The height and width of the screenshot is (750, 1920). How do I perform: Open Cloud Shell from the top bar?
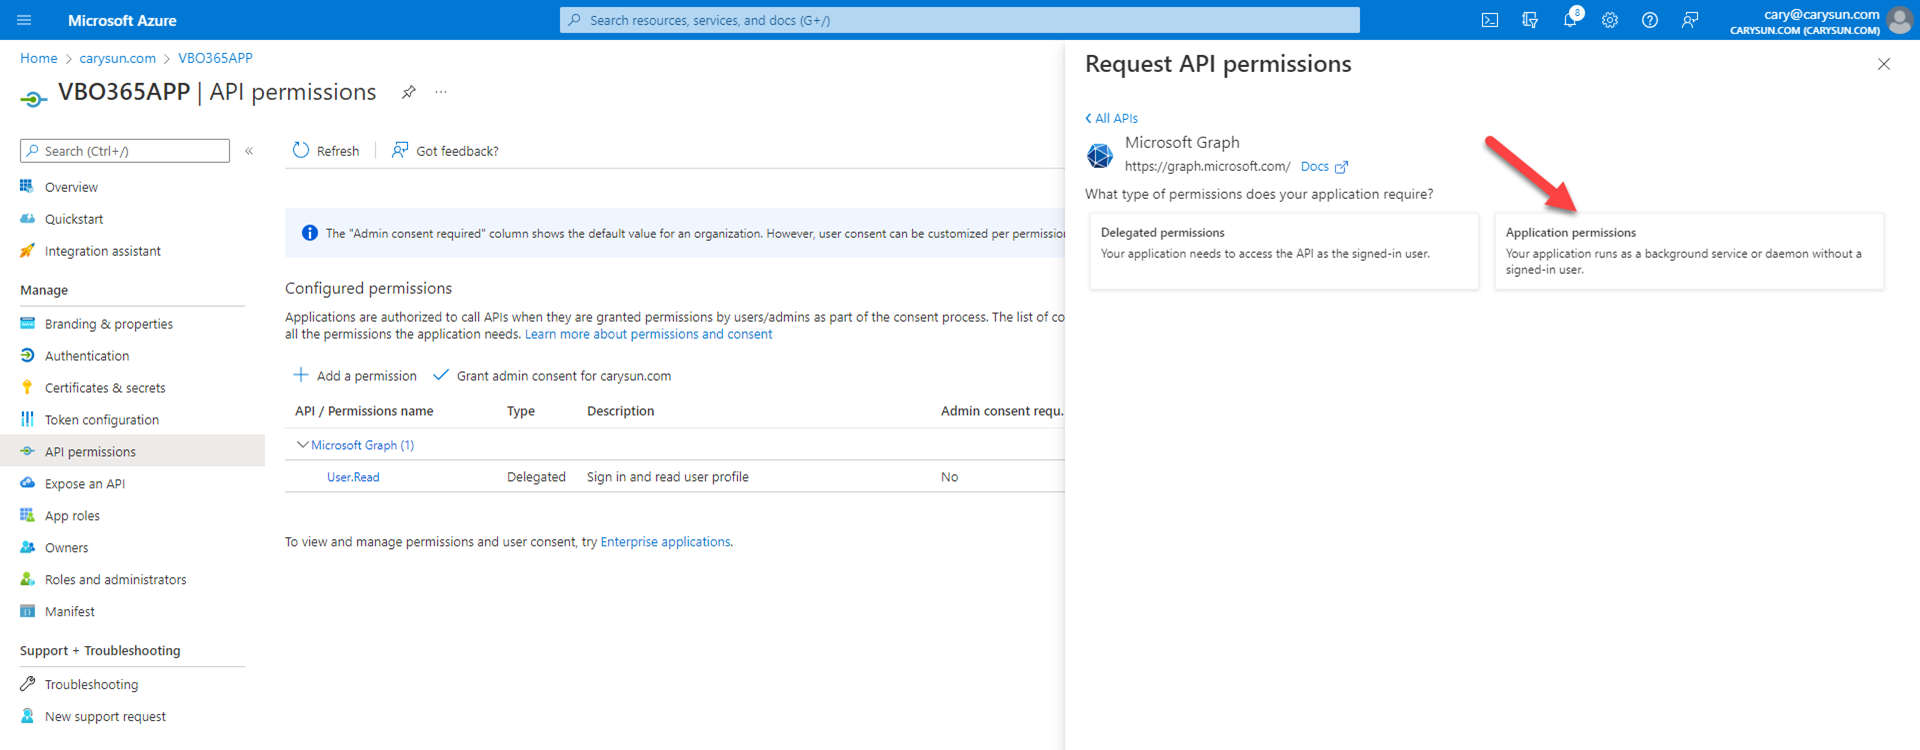(x=1490, y=20)
